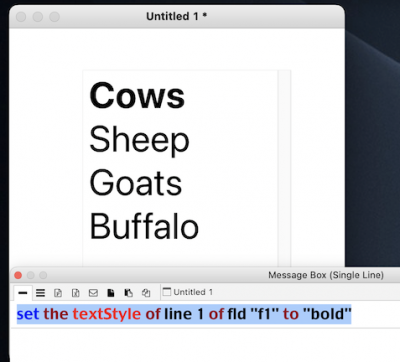
Task: Close the Message Box with red button
Action: point(18,275)
